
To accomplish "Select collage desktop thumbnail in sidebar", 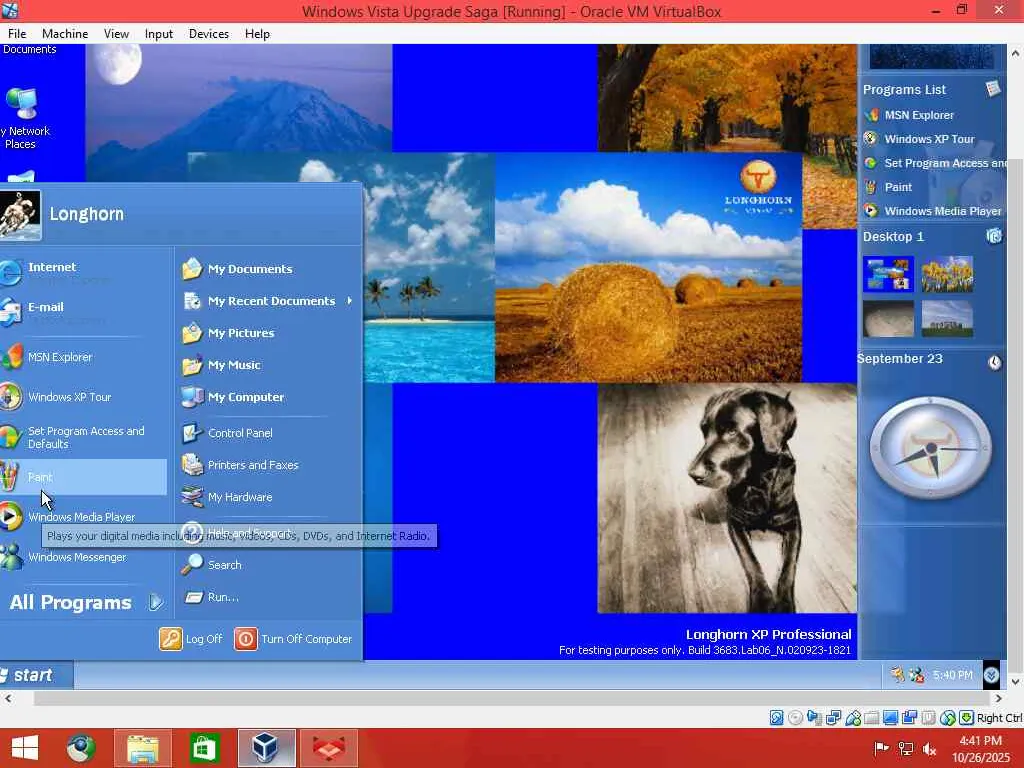I will (x=888, y=274).
